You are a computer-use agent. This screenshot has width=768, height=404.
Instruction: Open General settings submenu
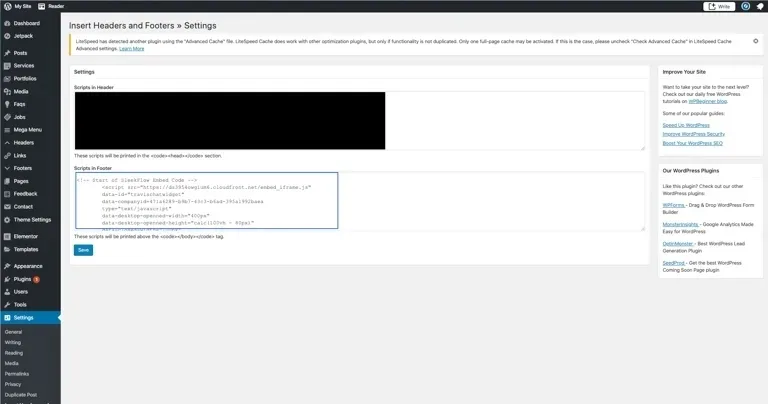click(14, 332)
